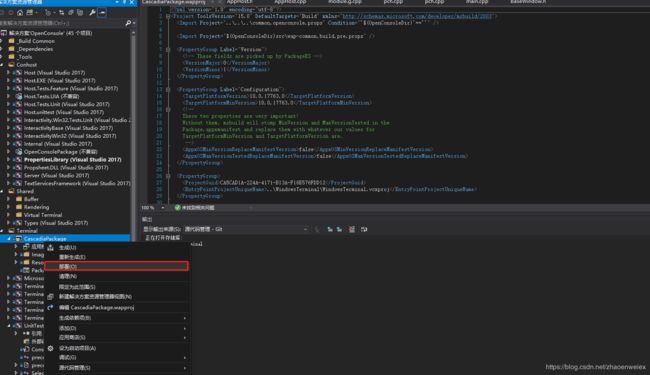The width and height of the screenshot is (650, 375).
Task: Select the solution 'OpenConsole' root node
Action: click(x=51, y=33)
